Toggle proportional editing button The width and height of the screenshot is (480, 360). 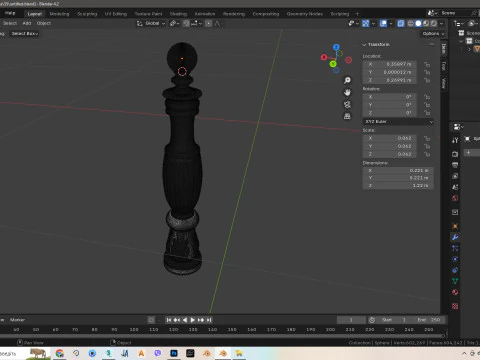[209, 23]
